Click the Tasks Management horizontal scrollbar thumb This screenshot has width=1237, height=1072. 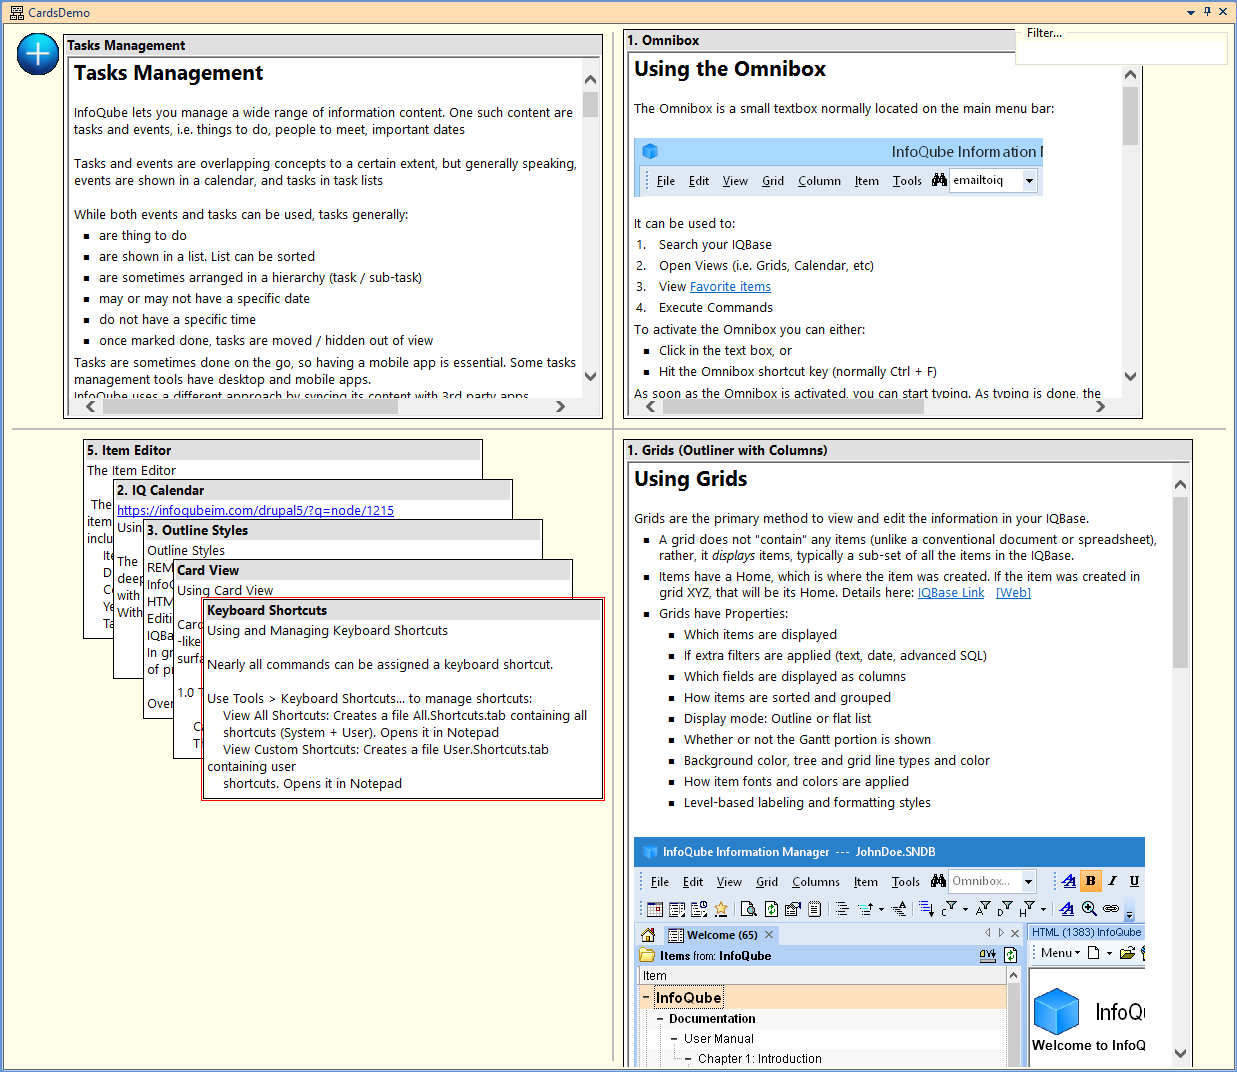(248, 406)
